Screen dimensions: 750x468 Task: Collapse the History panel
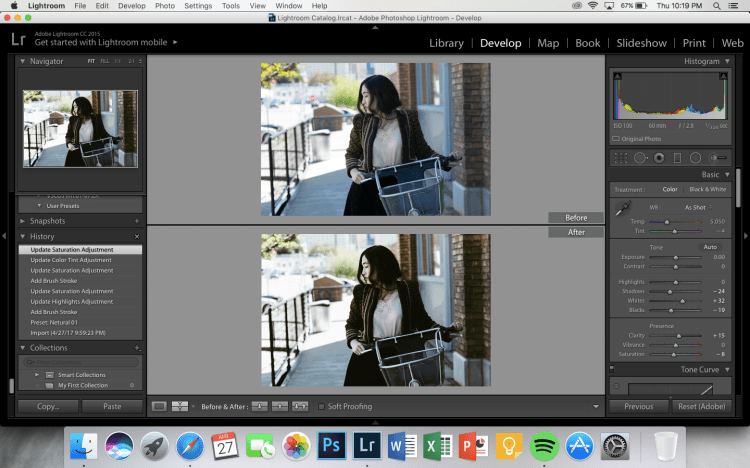[x=22, y=236]
